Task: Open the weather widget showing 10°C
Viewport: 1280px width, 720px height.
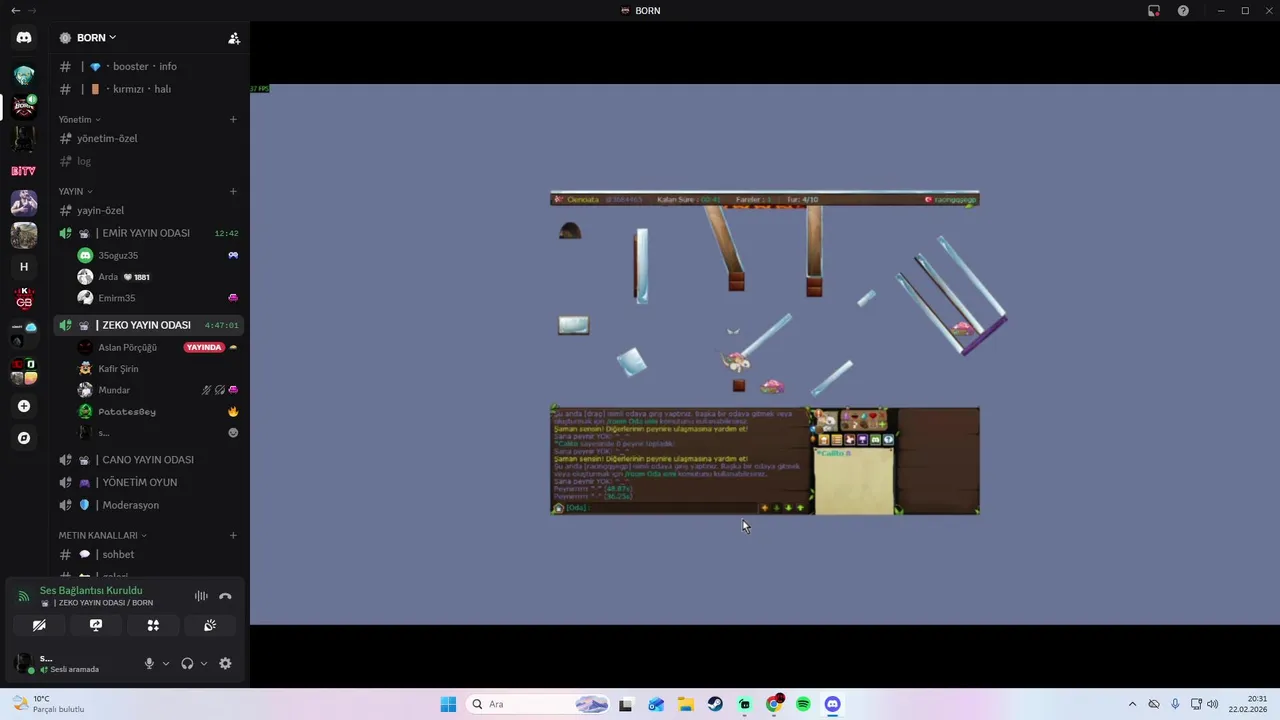Action: point(48,704)
